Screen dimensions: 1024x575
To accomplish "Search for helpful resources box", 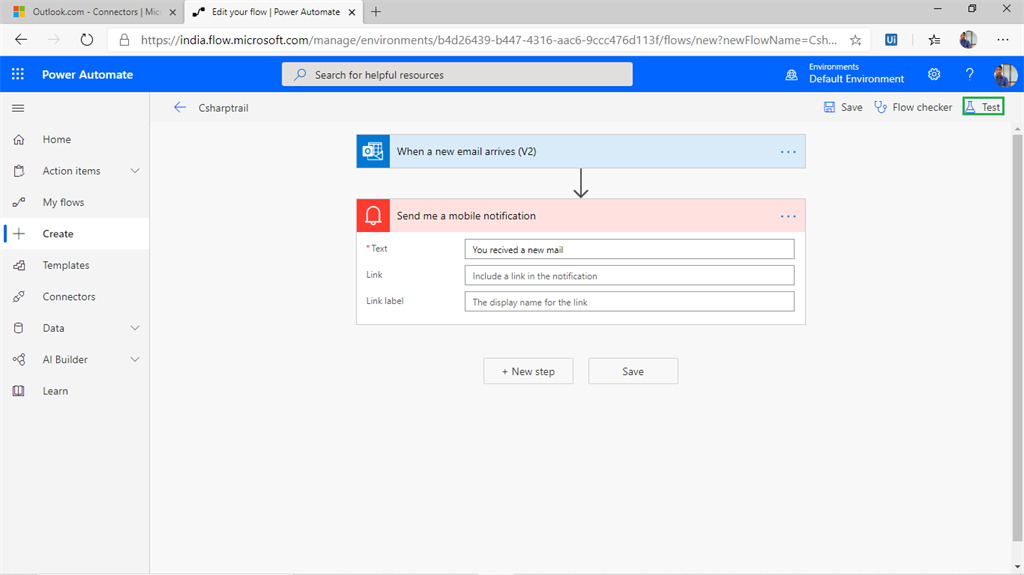I will pyautogui.click(x=457, y=74).
